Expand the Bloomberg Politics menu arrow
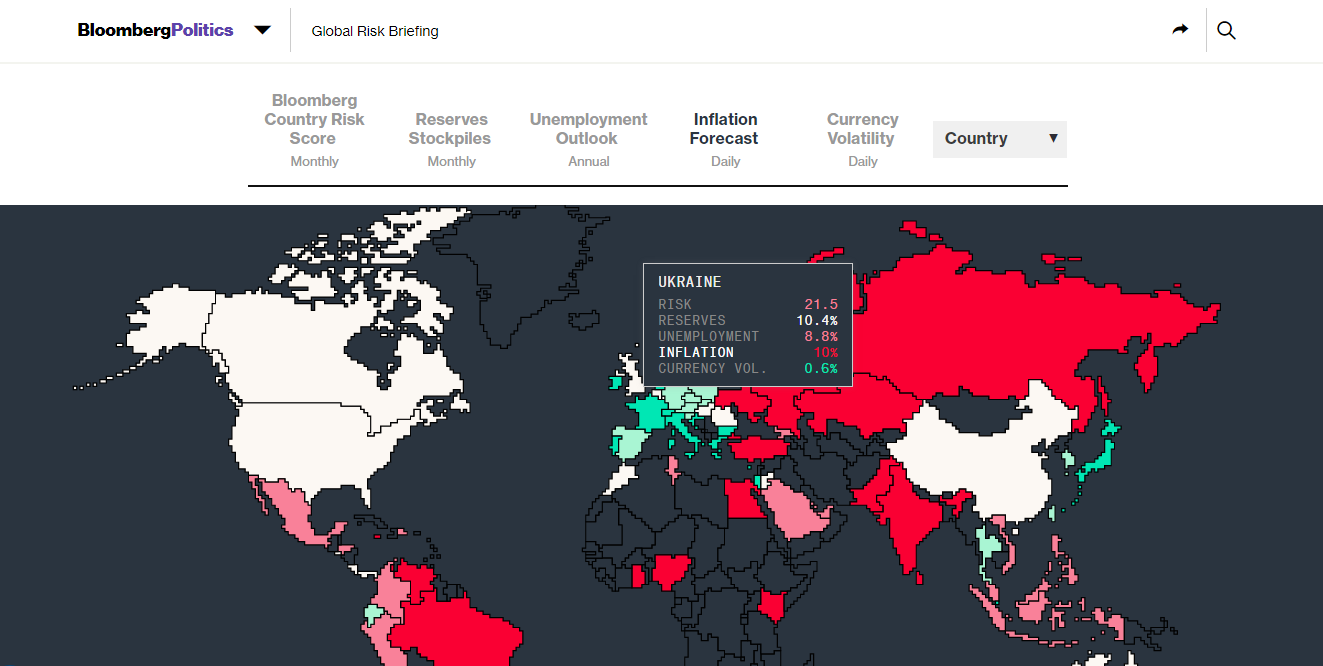 pyautogui.click(x=262, y=30)
